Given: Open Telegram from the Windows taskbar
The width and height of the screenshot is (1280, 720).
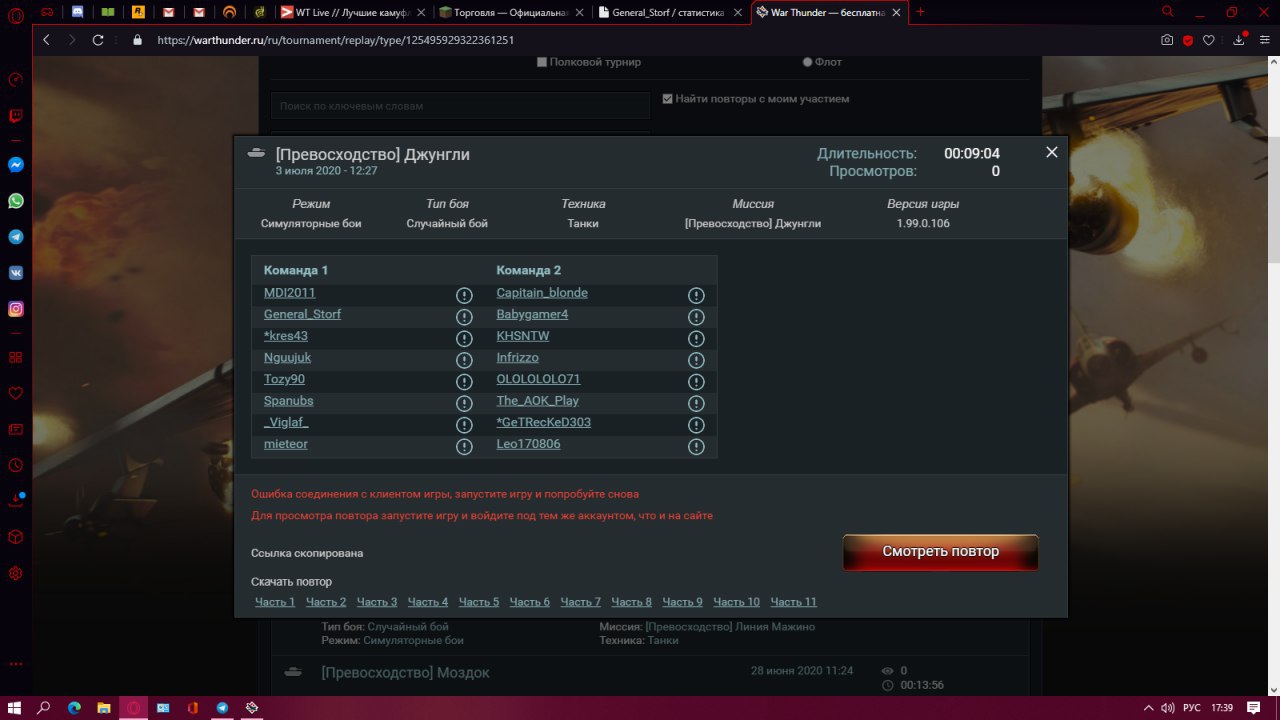Looking at the screenshot, I should (222, 708).
